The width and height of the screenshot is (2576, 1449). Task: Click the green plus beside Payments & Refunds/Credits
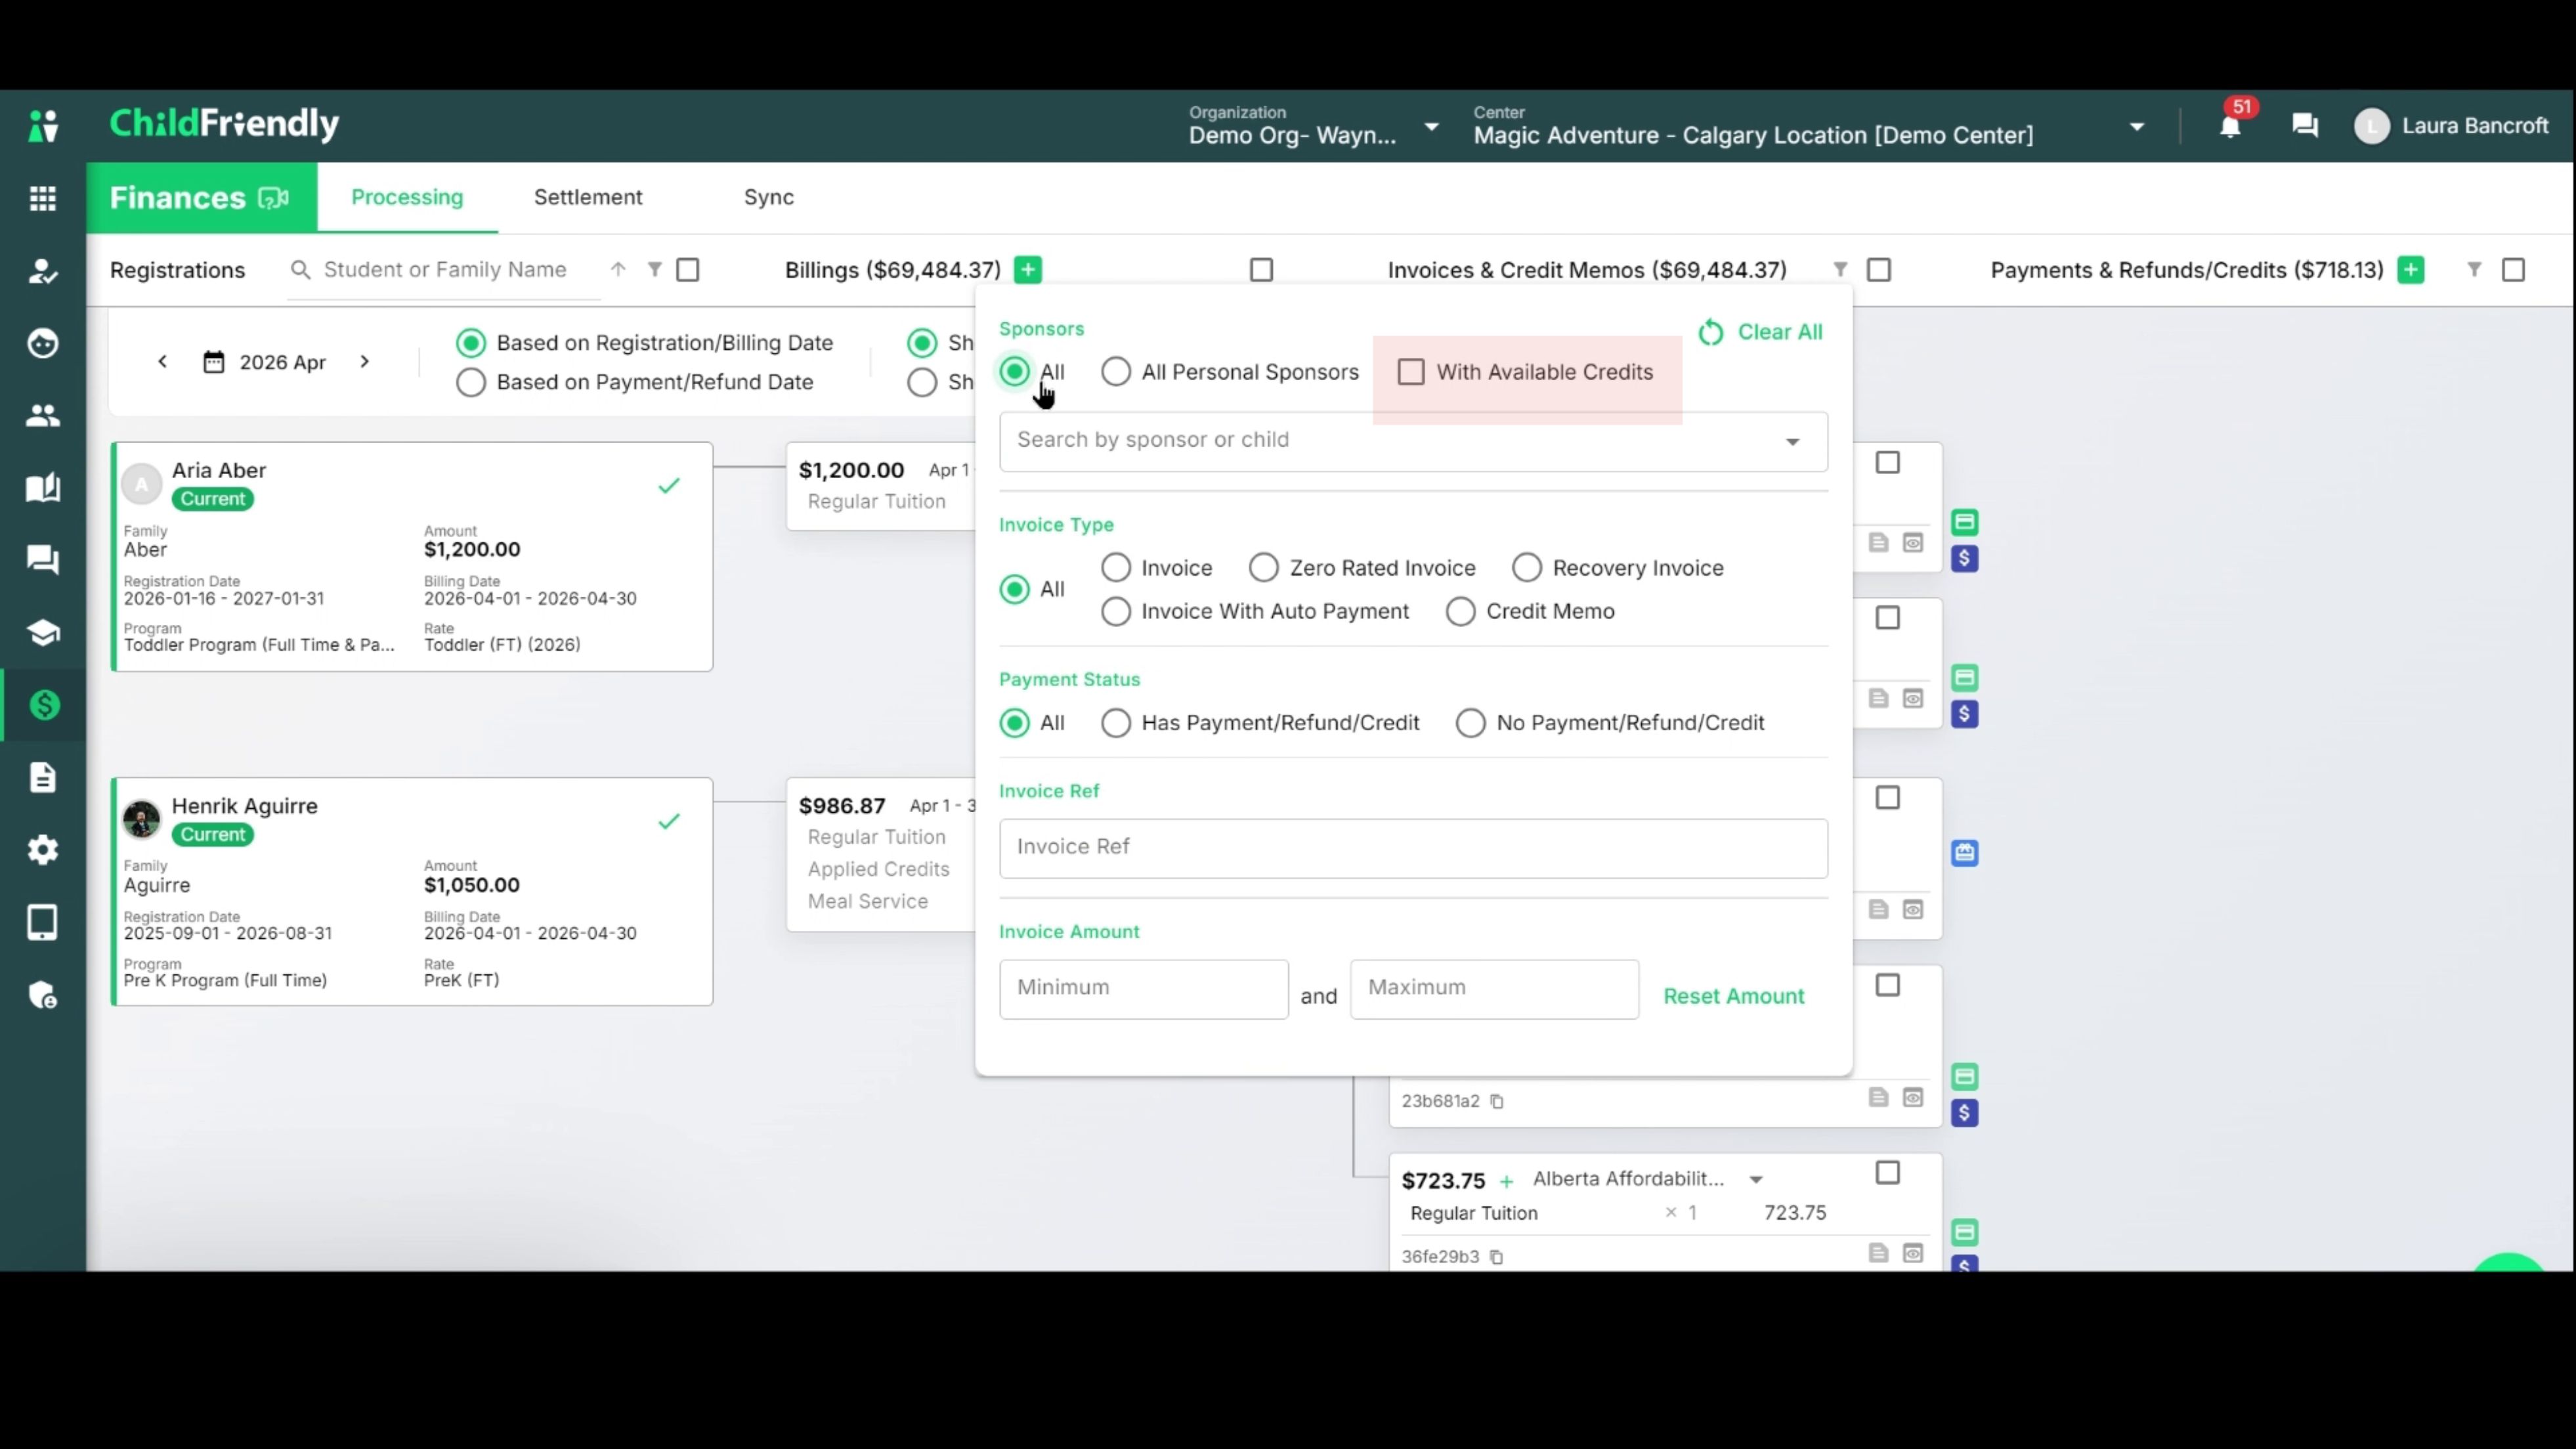click(x=2411, y=270)
